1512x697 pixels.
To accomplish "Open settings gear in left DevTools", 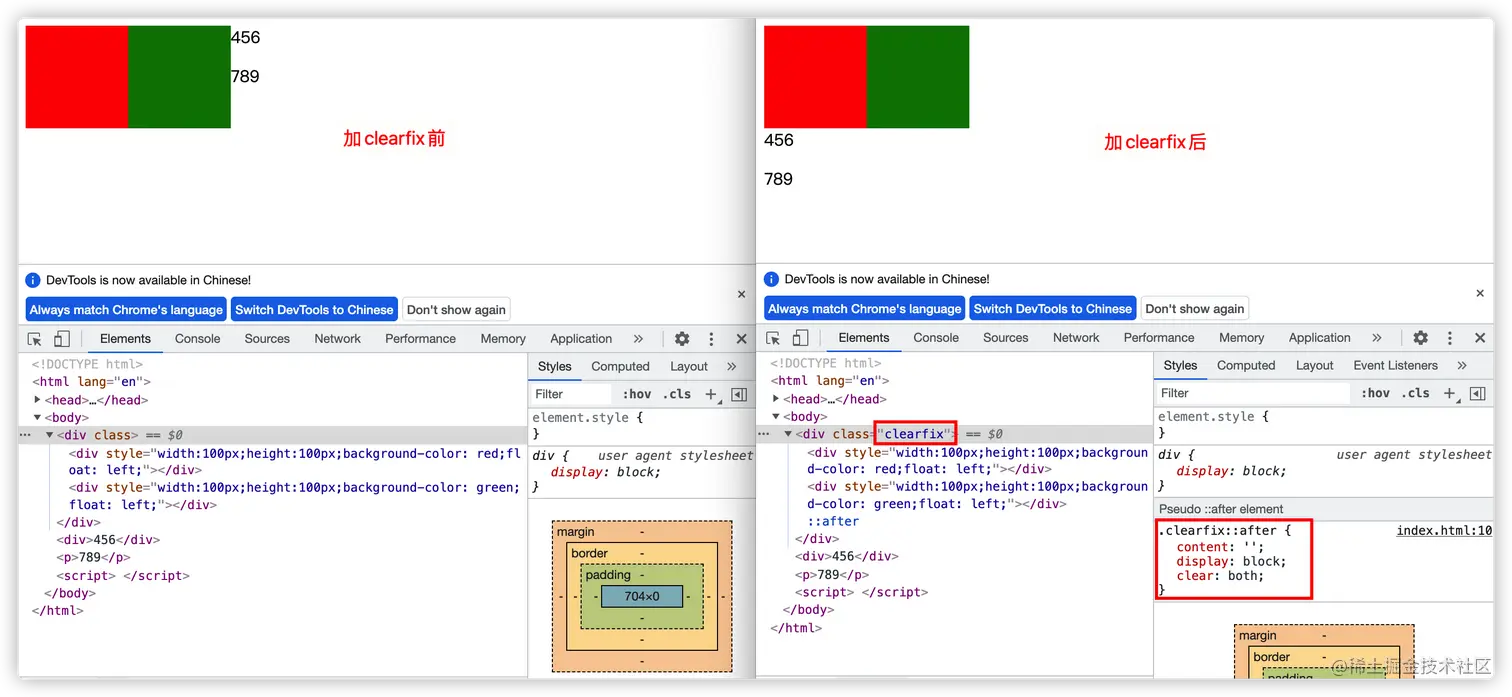I will coord(682,339).
